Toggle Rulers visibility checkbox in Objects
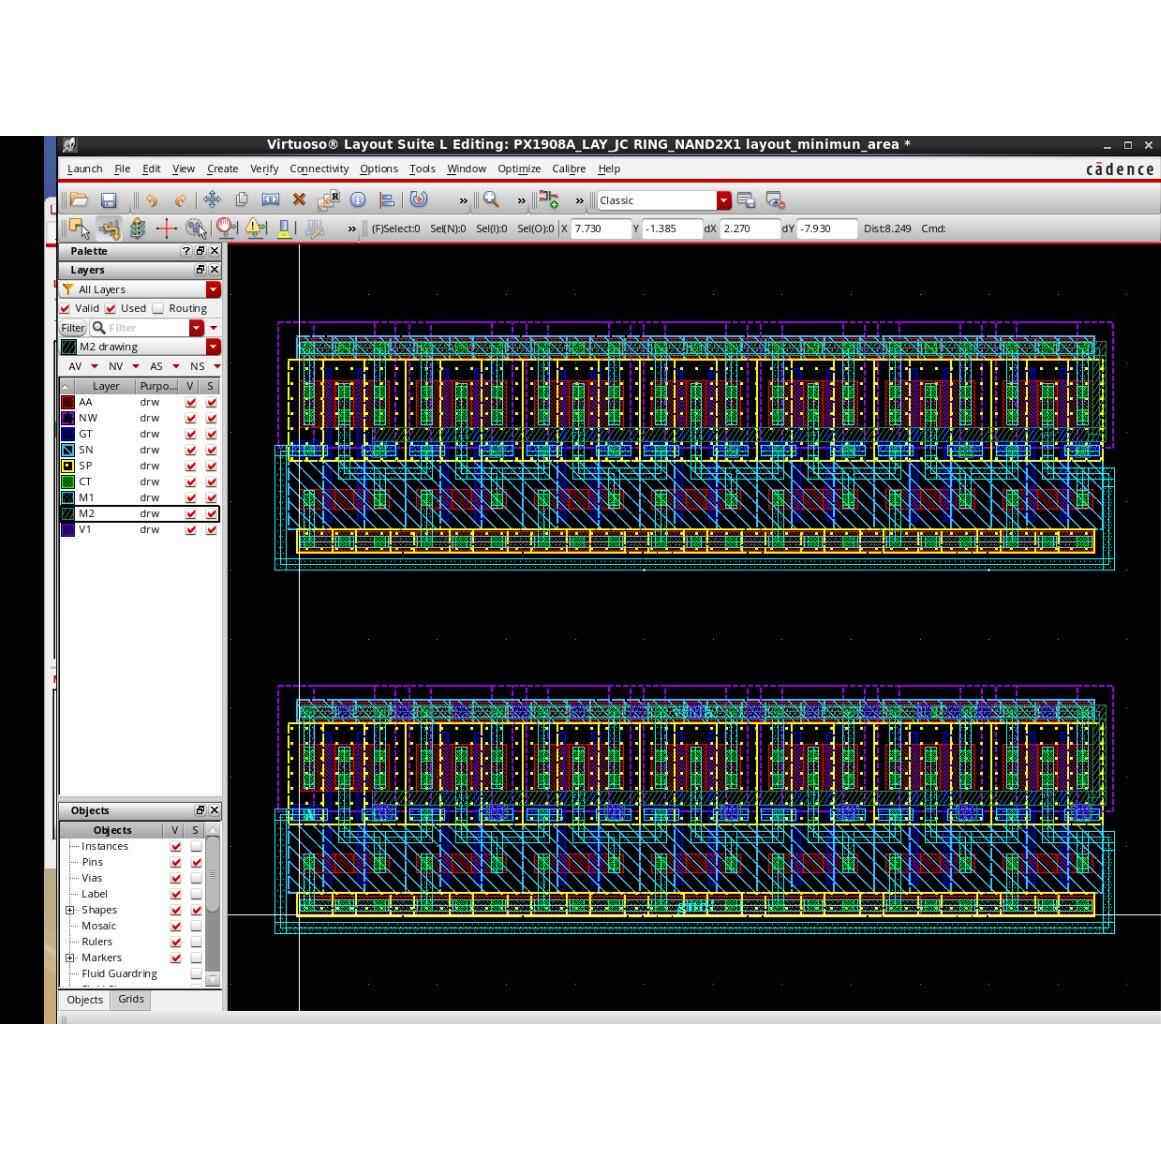 click(175, 942)
